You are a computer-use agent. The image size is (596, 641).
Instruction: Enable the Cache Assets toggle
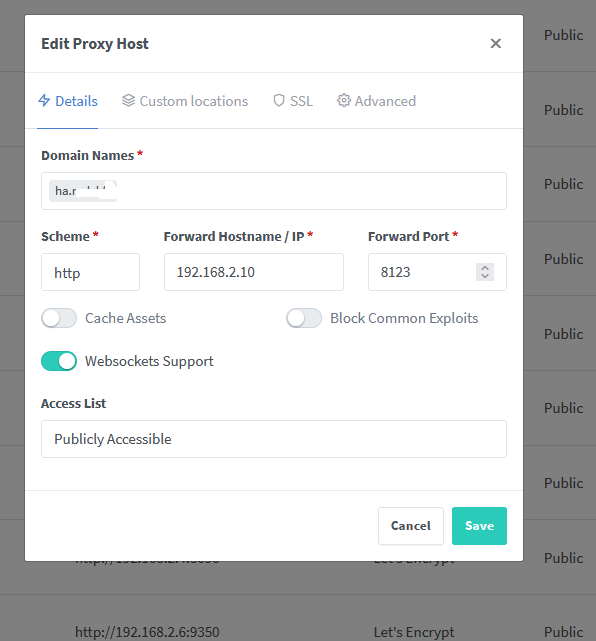[59, 318]
